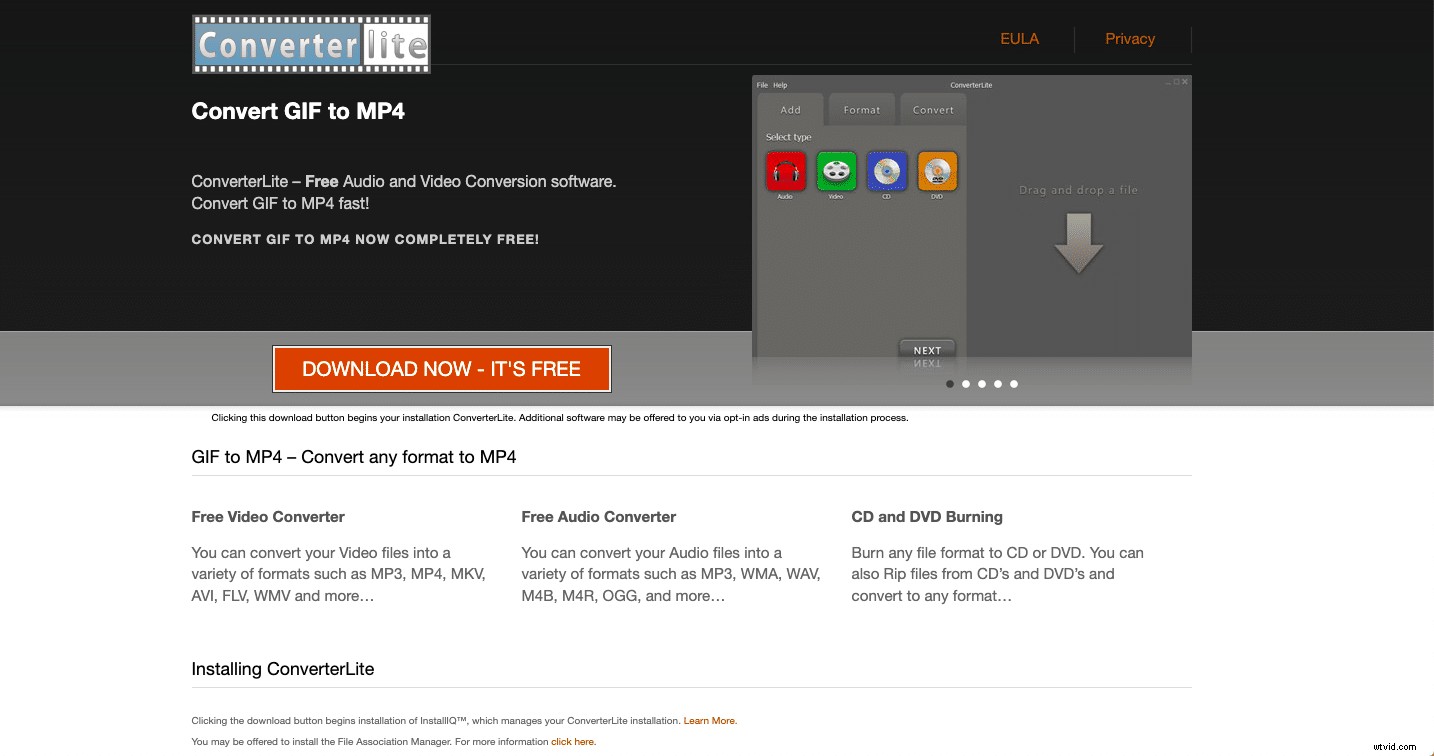This screenshot has height=756, width=1434.
Task: Select the DVD type icon
Action: pyautogui.click(x=938, y=171)
